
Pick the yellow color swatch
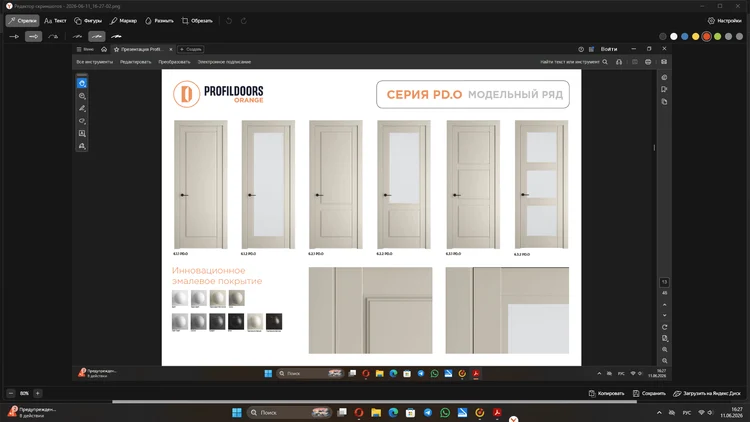point(695,36)
